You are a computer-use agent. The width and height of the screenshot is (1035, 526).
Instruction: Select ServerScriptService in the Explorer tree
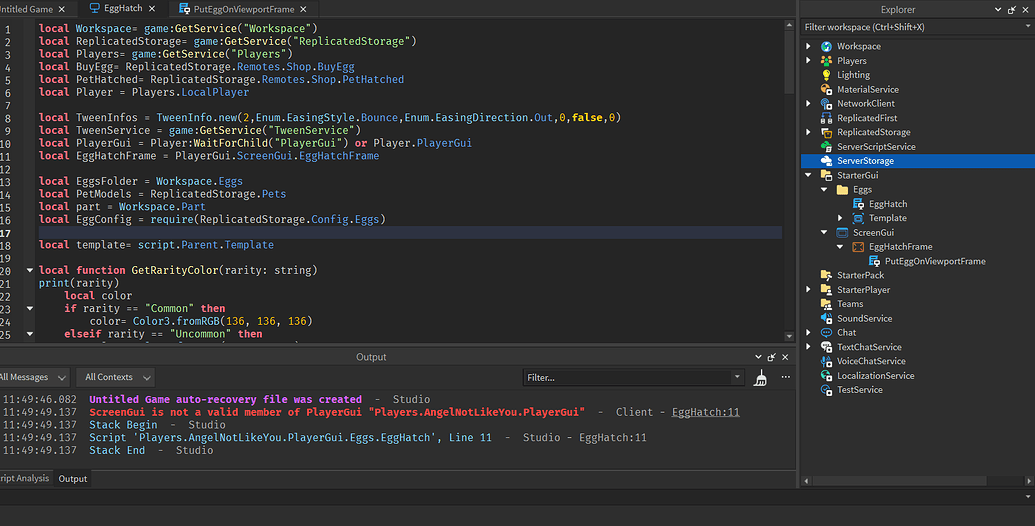tap(876, 147)
